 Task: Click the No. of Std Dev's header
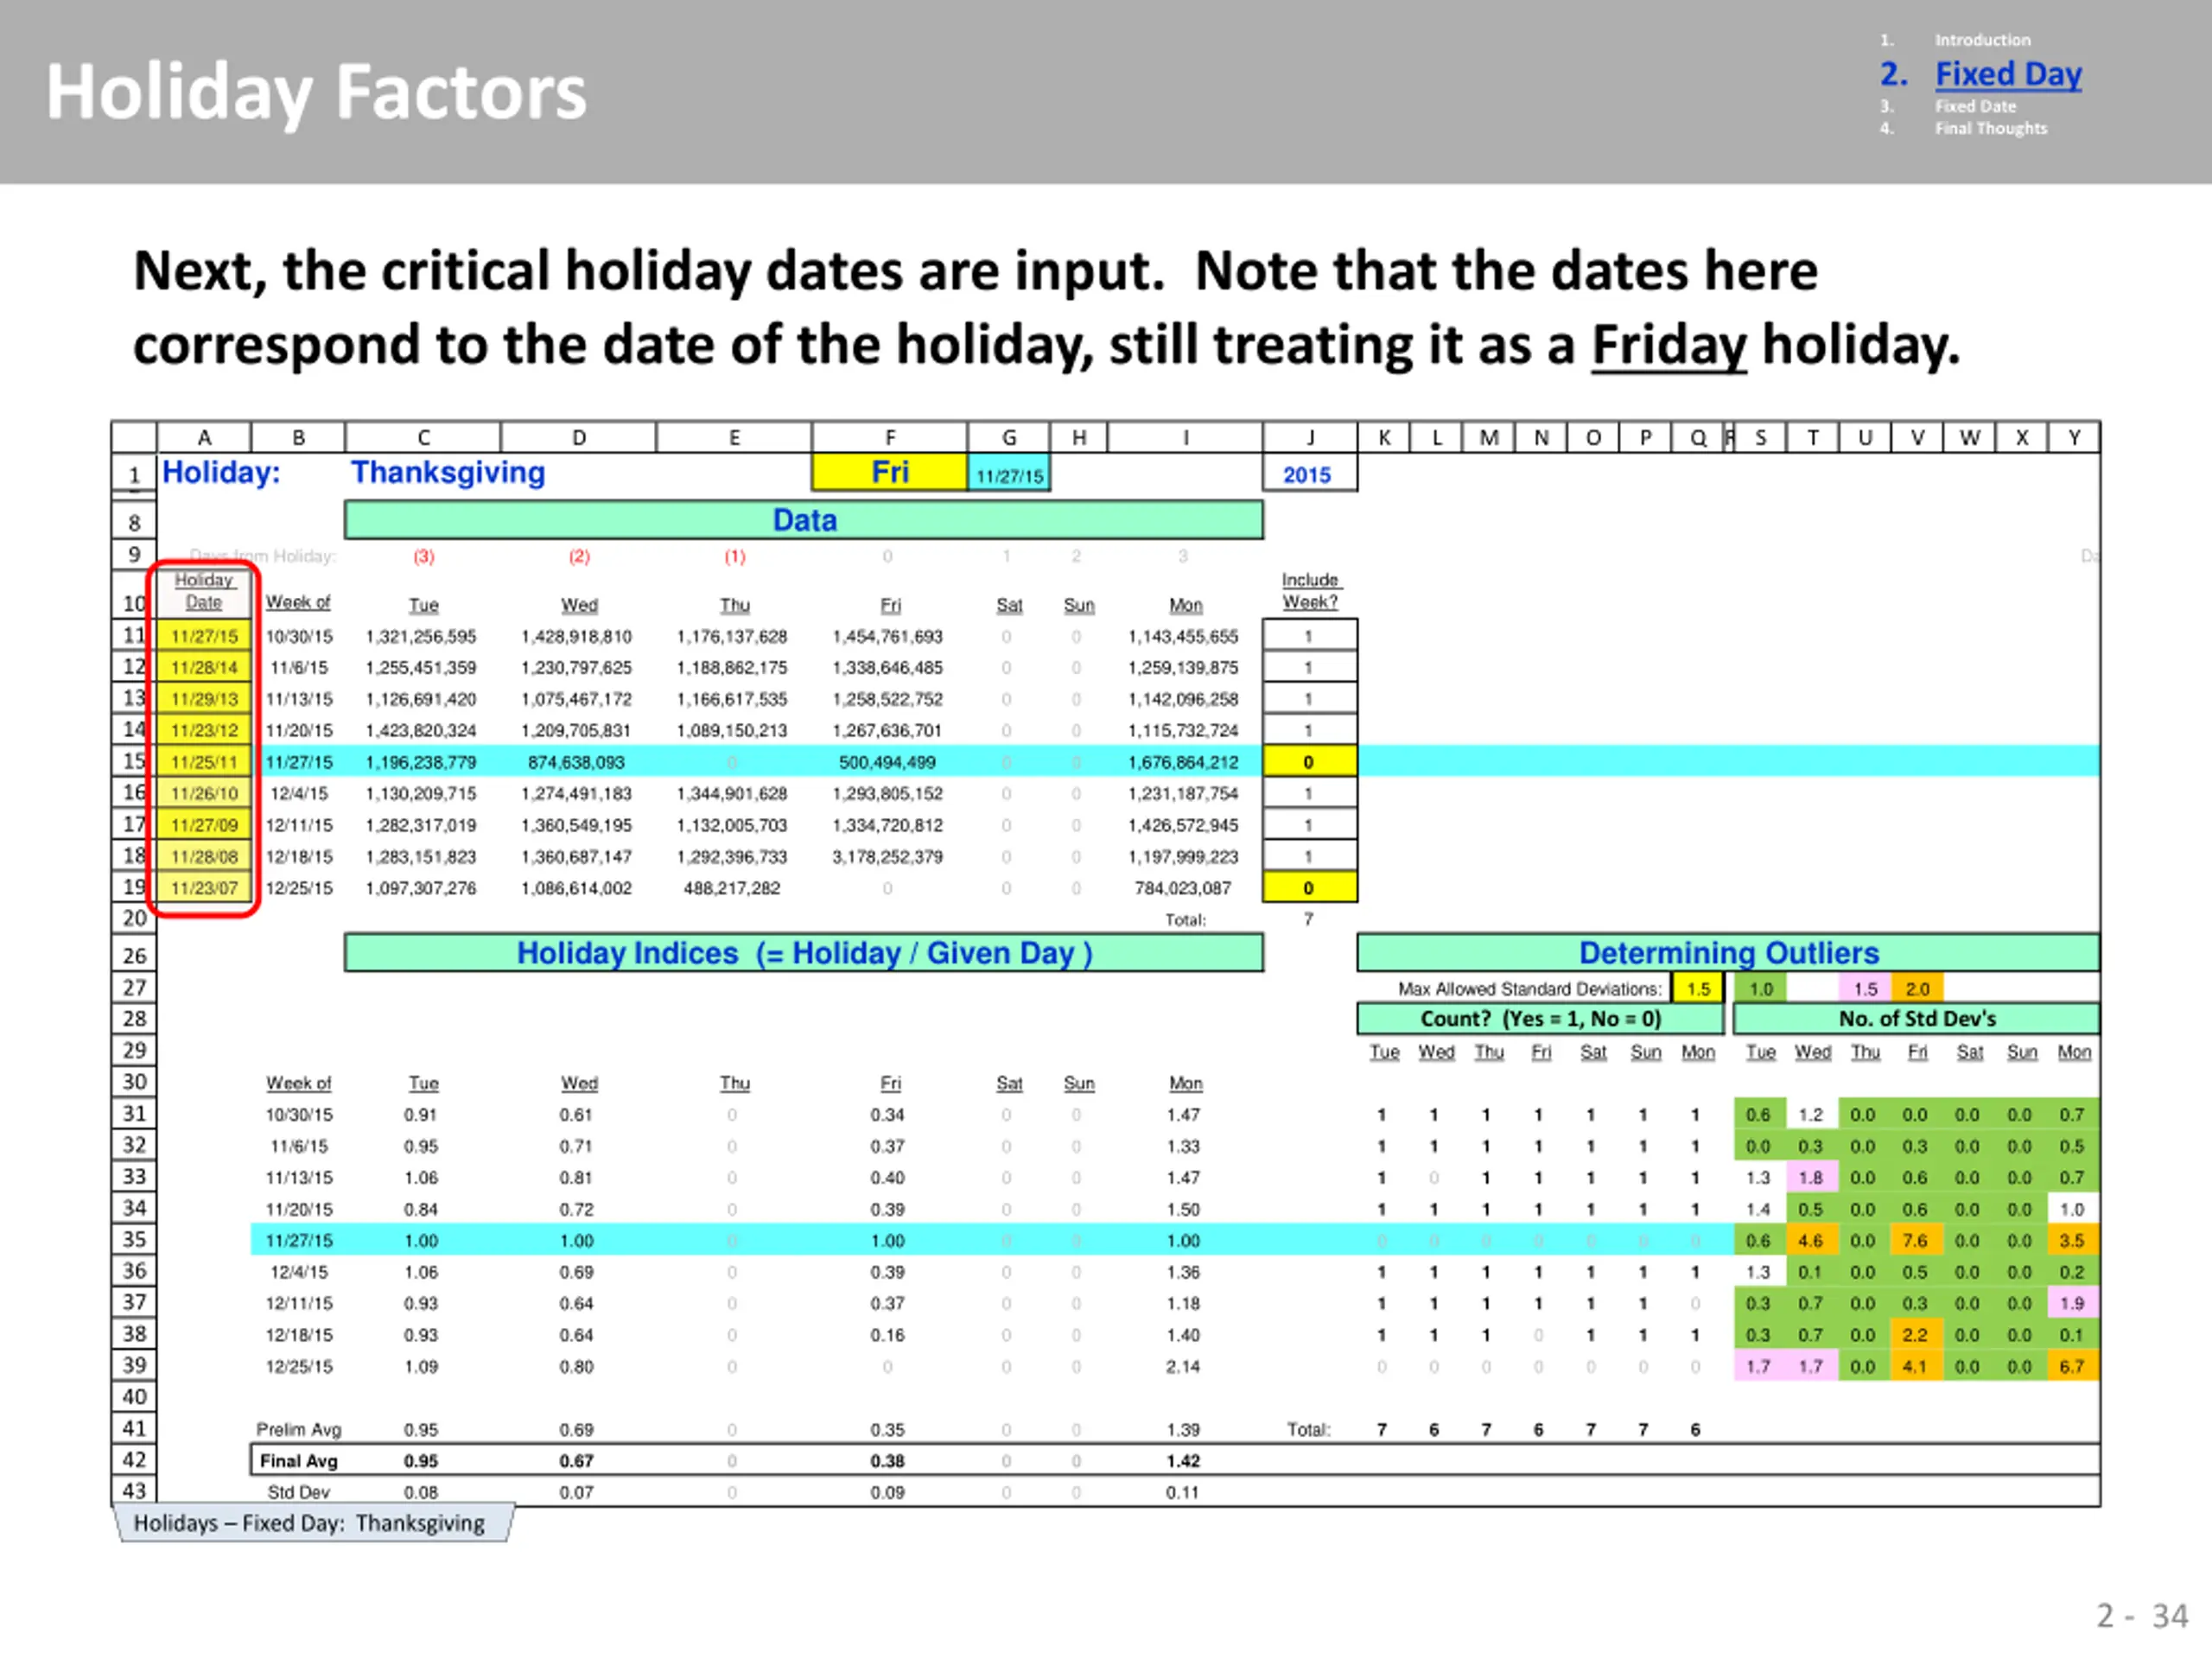(1917, 1018)
